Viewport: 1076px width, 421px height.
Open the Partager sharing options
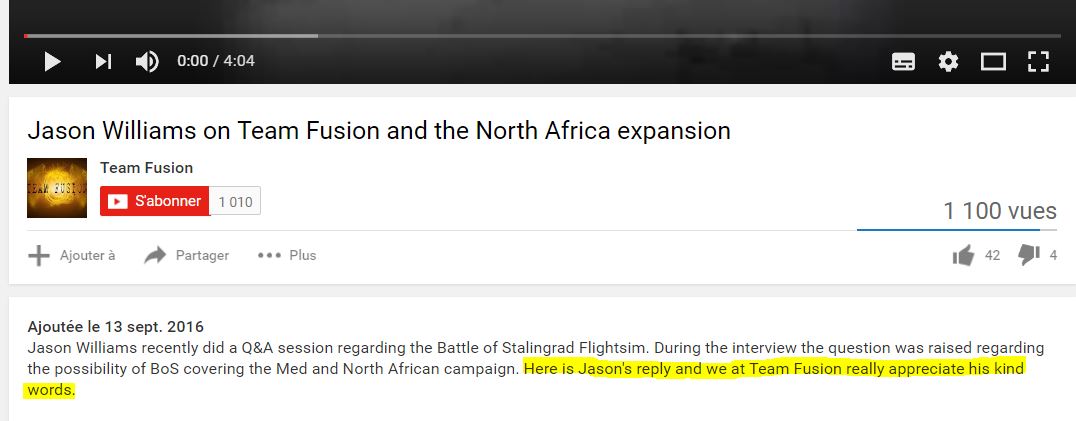tap(187, 256)
